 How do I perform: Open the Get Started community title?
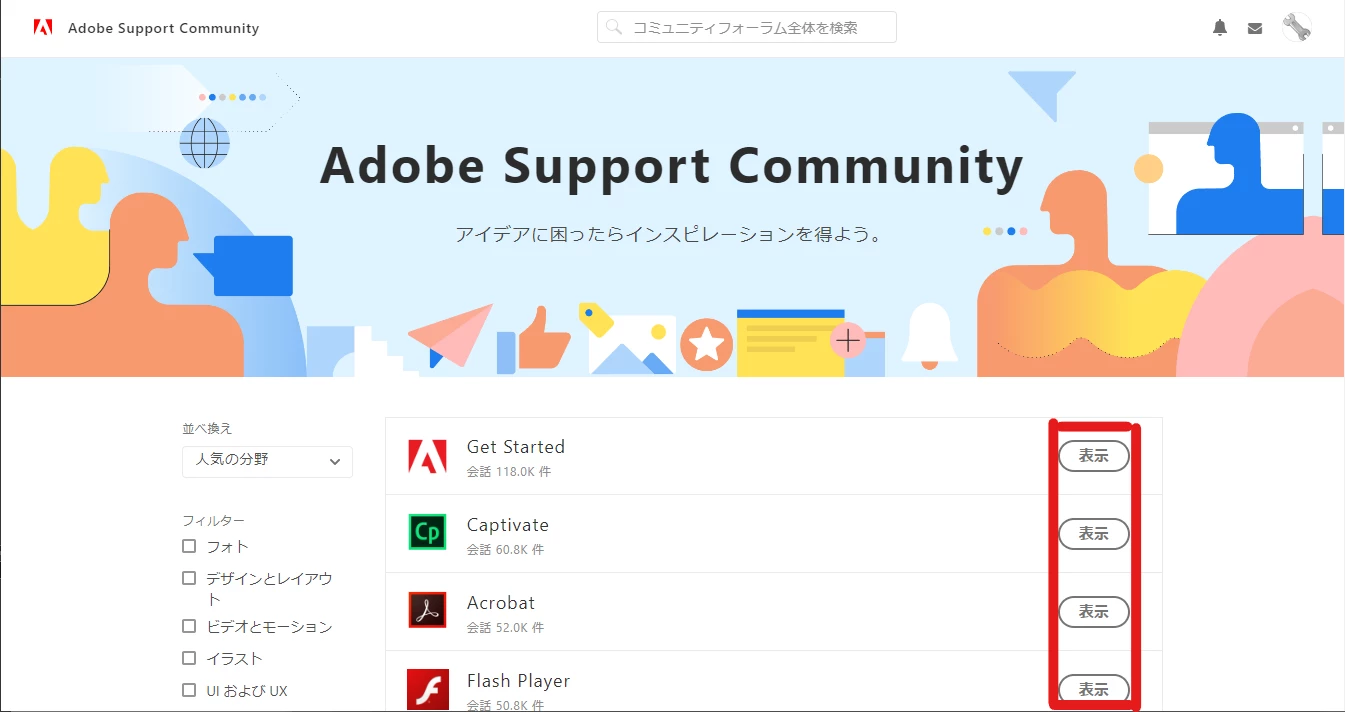pos(516,447)
